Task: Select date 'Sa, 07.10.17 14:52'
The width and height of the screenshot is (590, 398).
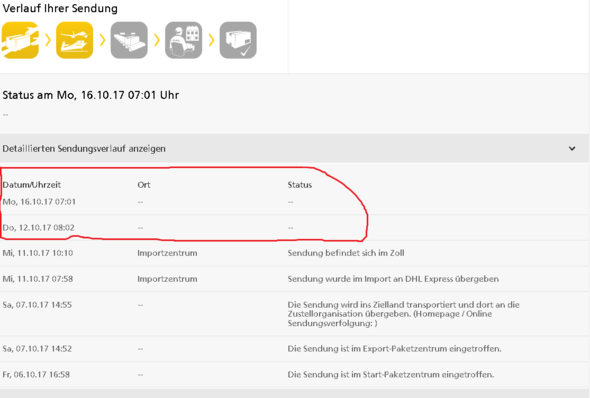Action: point(37,349)
